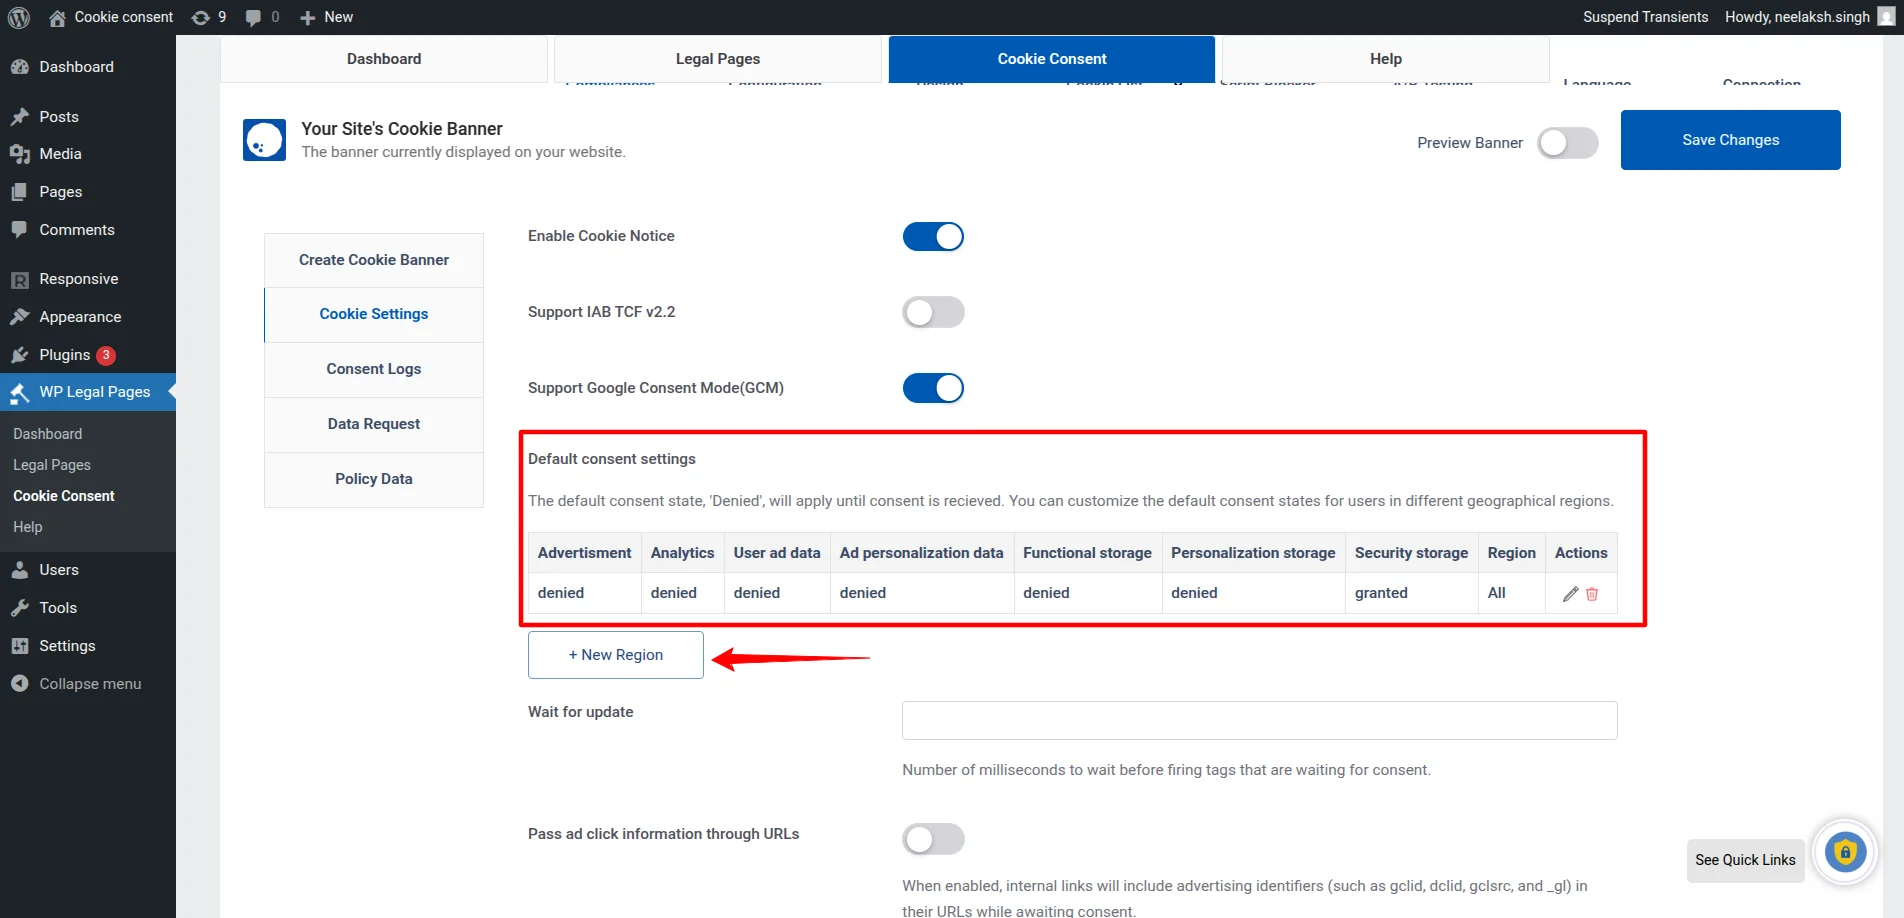Click the WordPress logo in admin bar

(x=19, y=17)
